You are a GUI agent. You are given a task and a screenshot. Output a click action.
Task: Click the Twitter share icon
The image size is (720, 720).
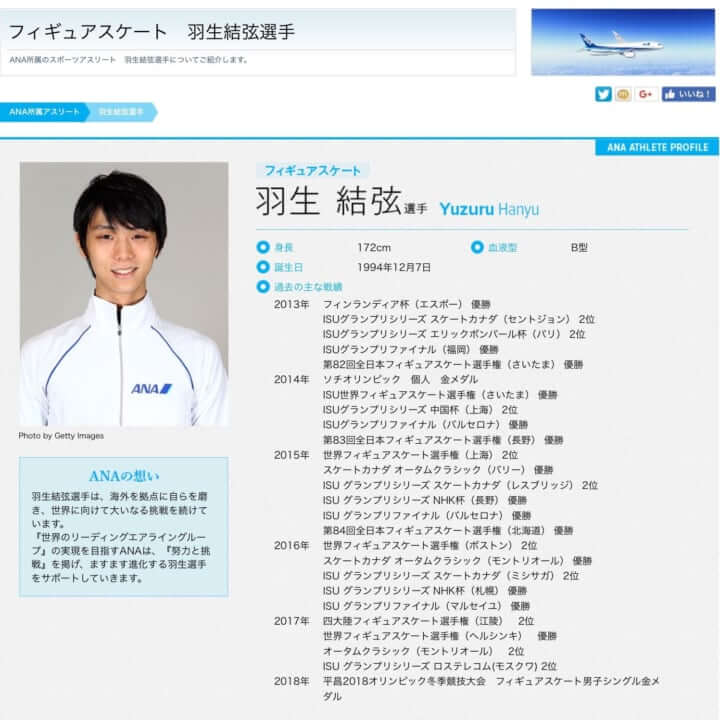pyautogui.click(x=603, y=94)
